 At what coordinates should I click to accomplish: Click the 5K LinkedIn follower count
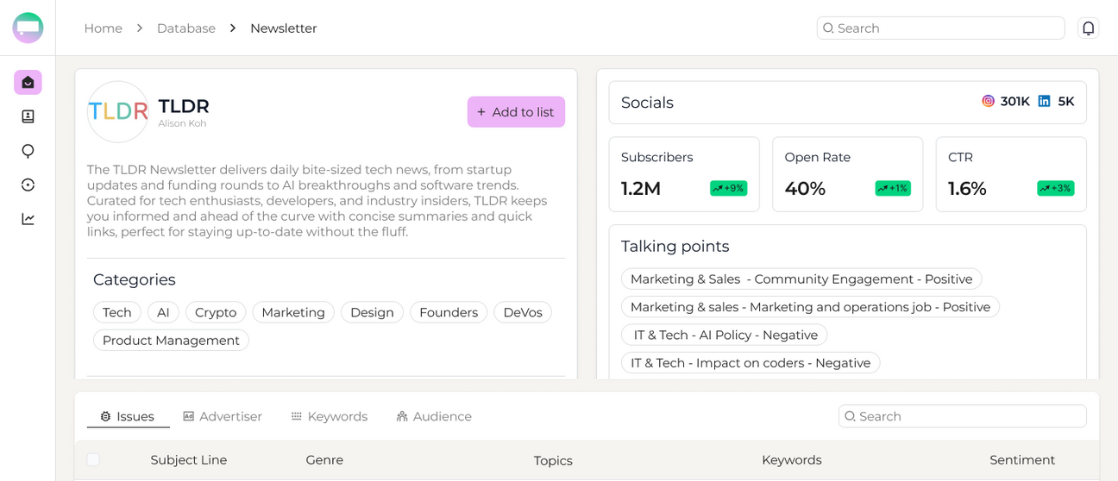(x=1066, y=101)
